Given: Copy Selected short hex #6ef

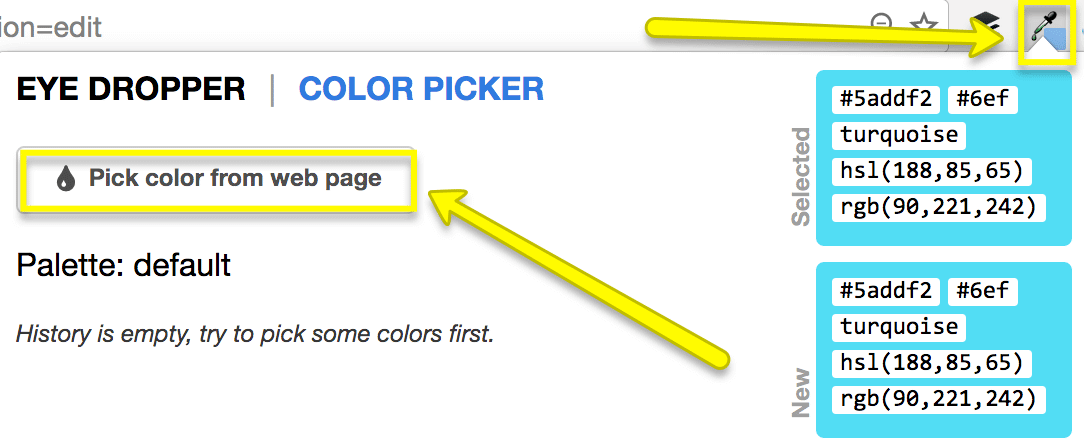Looking at the screenshot, I should tap(982, 99).
